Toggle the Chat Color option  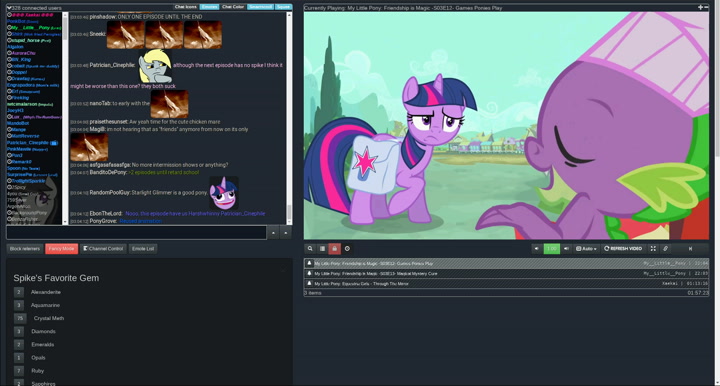coord(233,7)
